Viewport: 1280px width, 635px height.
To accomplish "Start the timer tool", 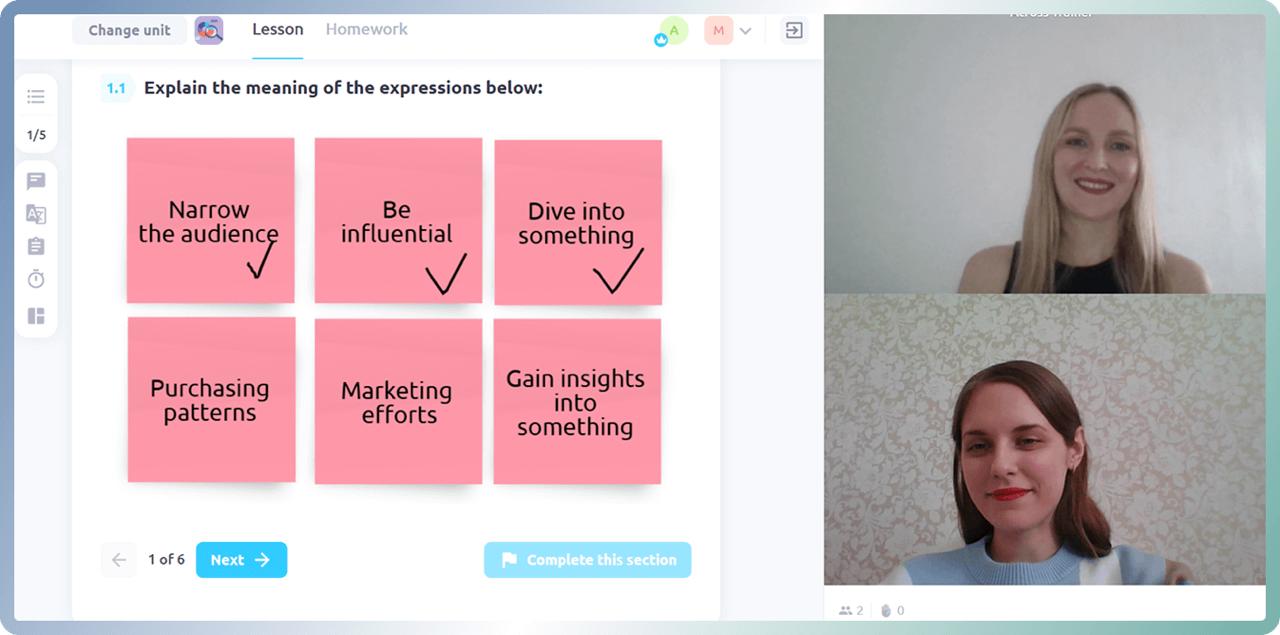I will click(36, 279).
